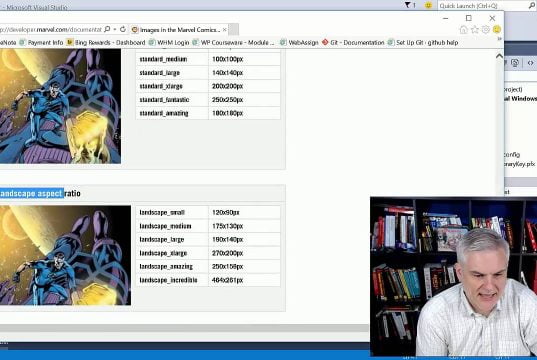
Task: Open the Set Up Git - github help bookmark
Action: [x=423, y=42]
